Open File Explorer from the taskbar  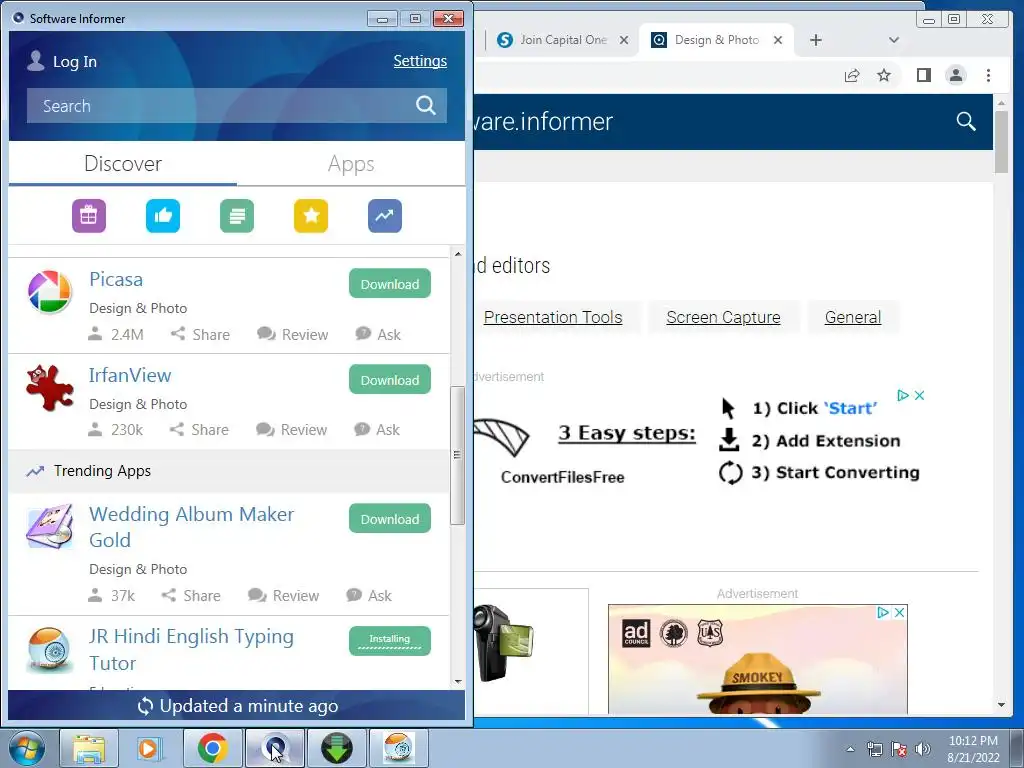click(89, 748)
